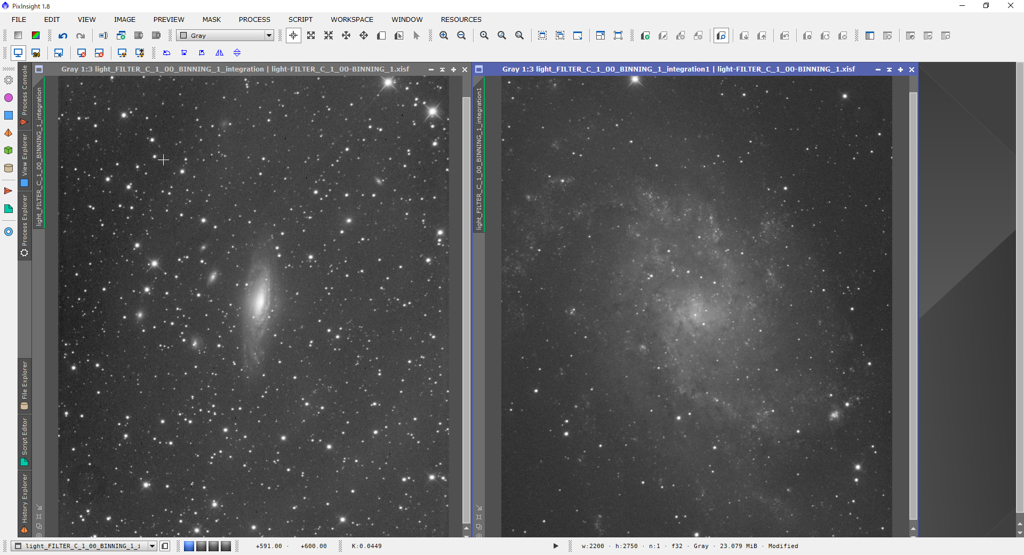Click the vertical mirror flip icon

(x=237, y=53)
